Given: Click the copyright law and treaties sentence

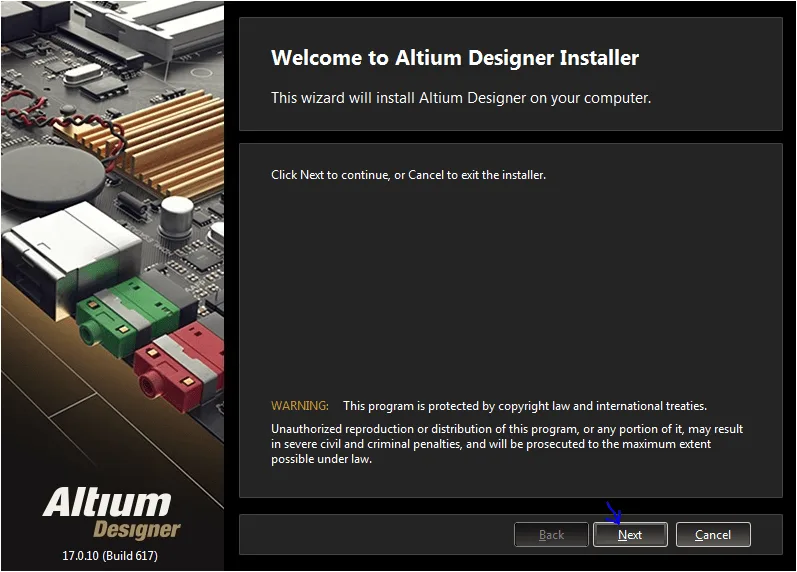Looking at the screenshot, I should (525, 406).
